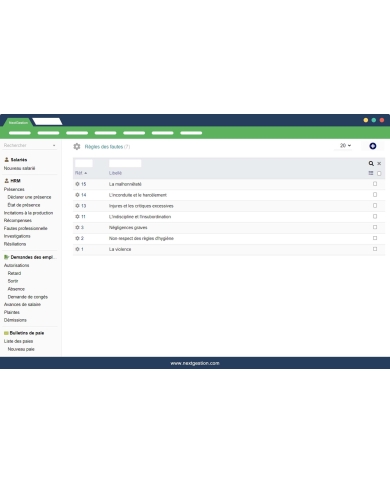Open Nouveau salarié in sidebar
The width and height of the screenshot is (390, 484).
click(x=19, y=168)
